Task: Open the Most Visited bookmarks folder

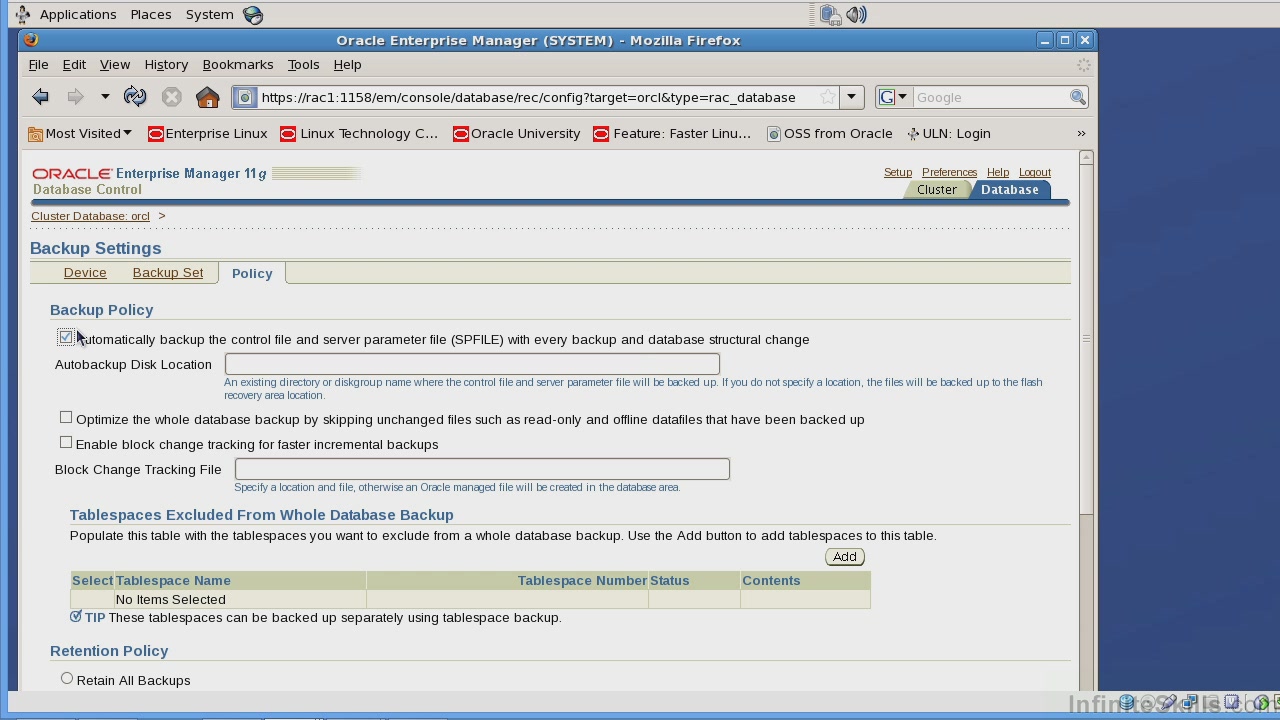Action: (x=80, y=133)
